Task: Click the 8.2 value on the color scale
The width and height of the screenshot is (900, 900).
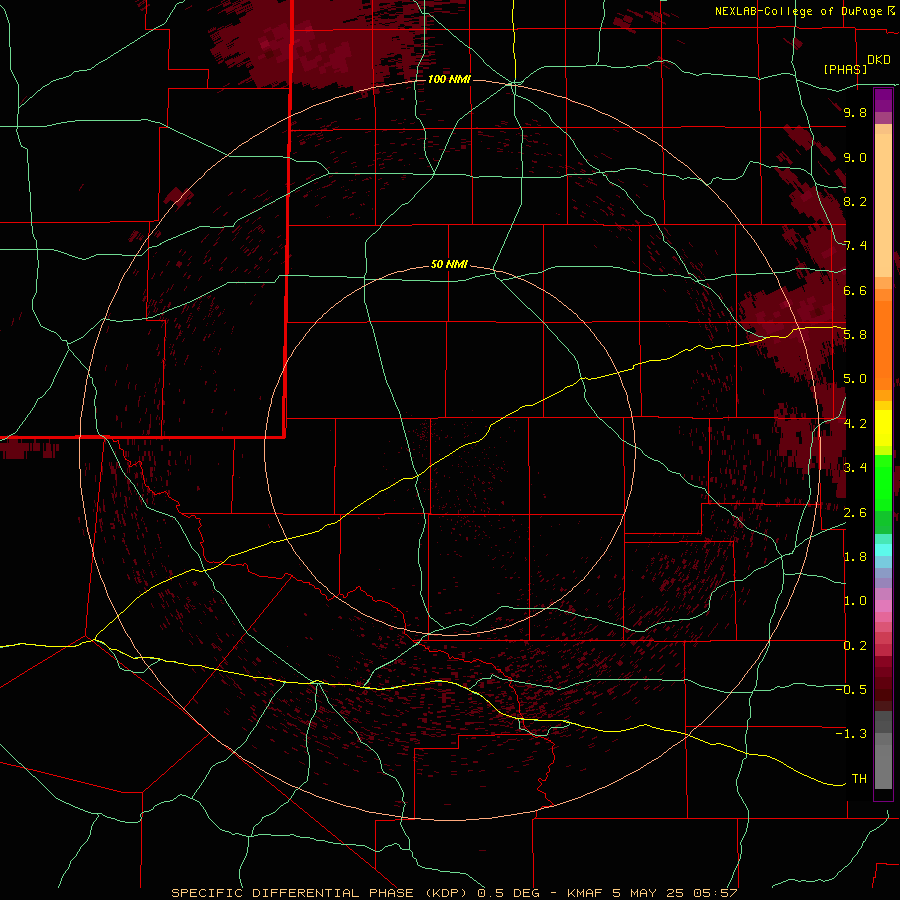Action: [855, 201]
